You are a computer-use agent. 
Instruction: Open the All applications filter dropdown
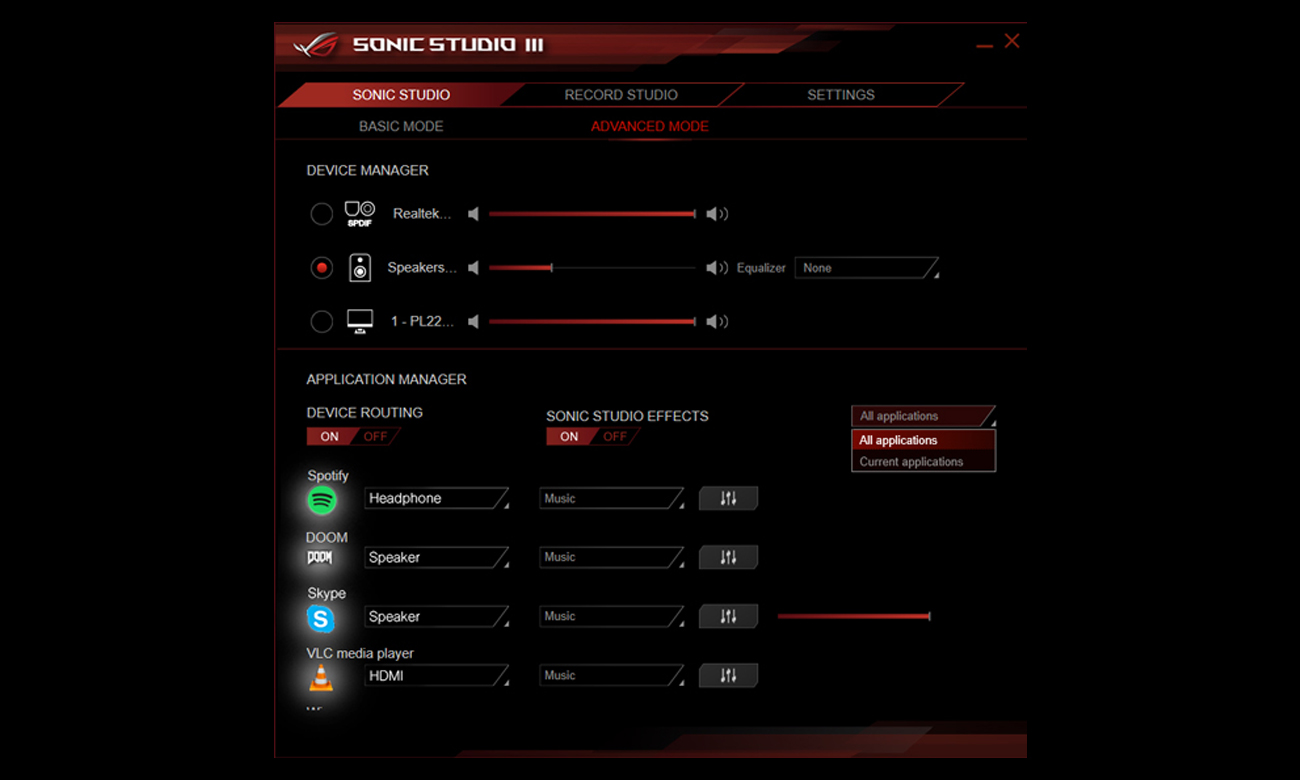[923, 416]
